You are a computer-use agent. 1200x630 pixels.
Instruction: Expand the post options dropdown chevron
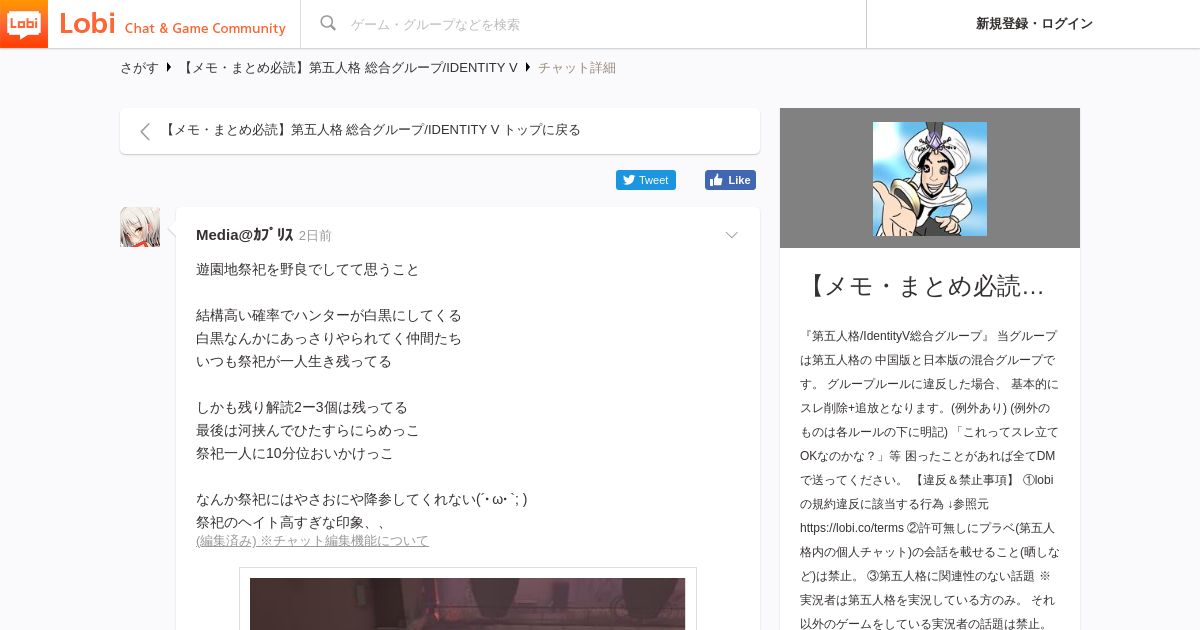[x=731, y=235]
